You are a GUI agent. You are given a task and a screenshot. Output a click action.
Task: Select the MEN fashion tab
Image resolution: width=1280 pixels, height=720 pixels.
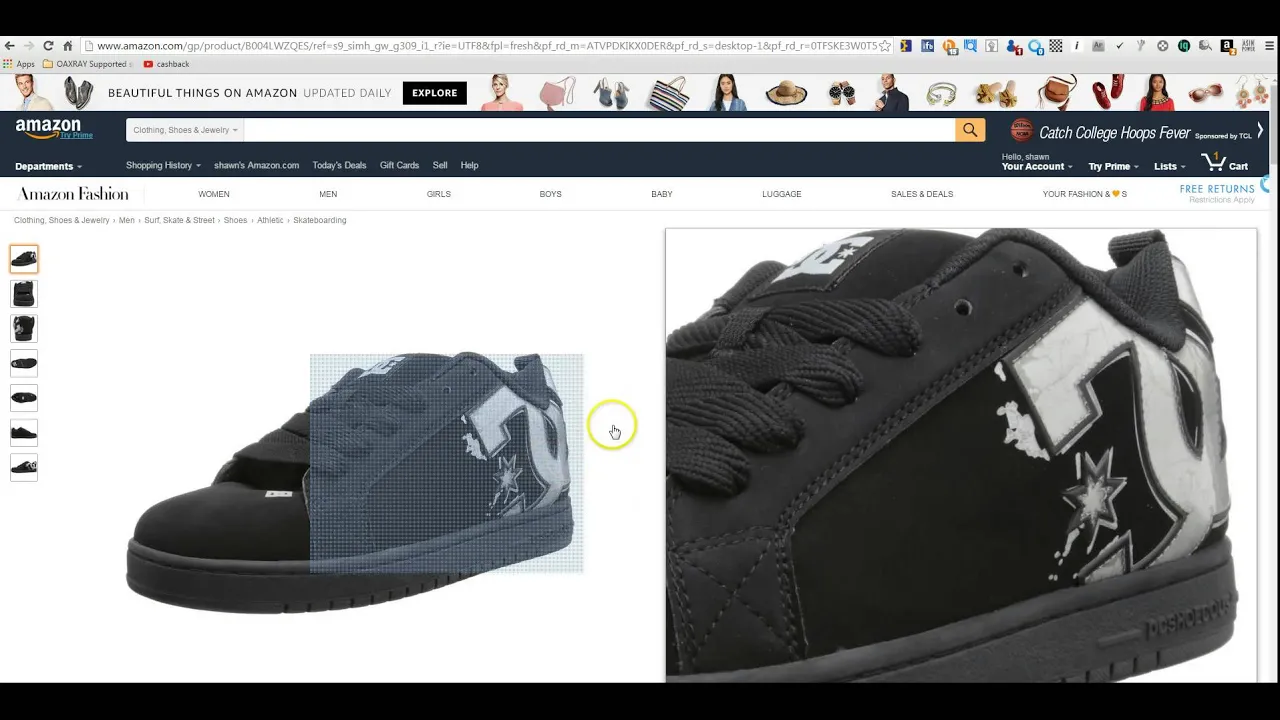click(x=328, y=194)
